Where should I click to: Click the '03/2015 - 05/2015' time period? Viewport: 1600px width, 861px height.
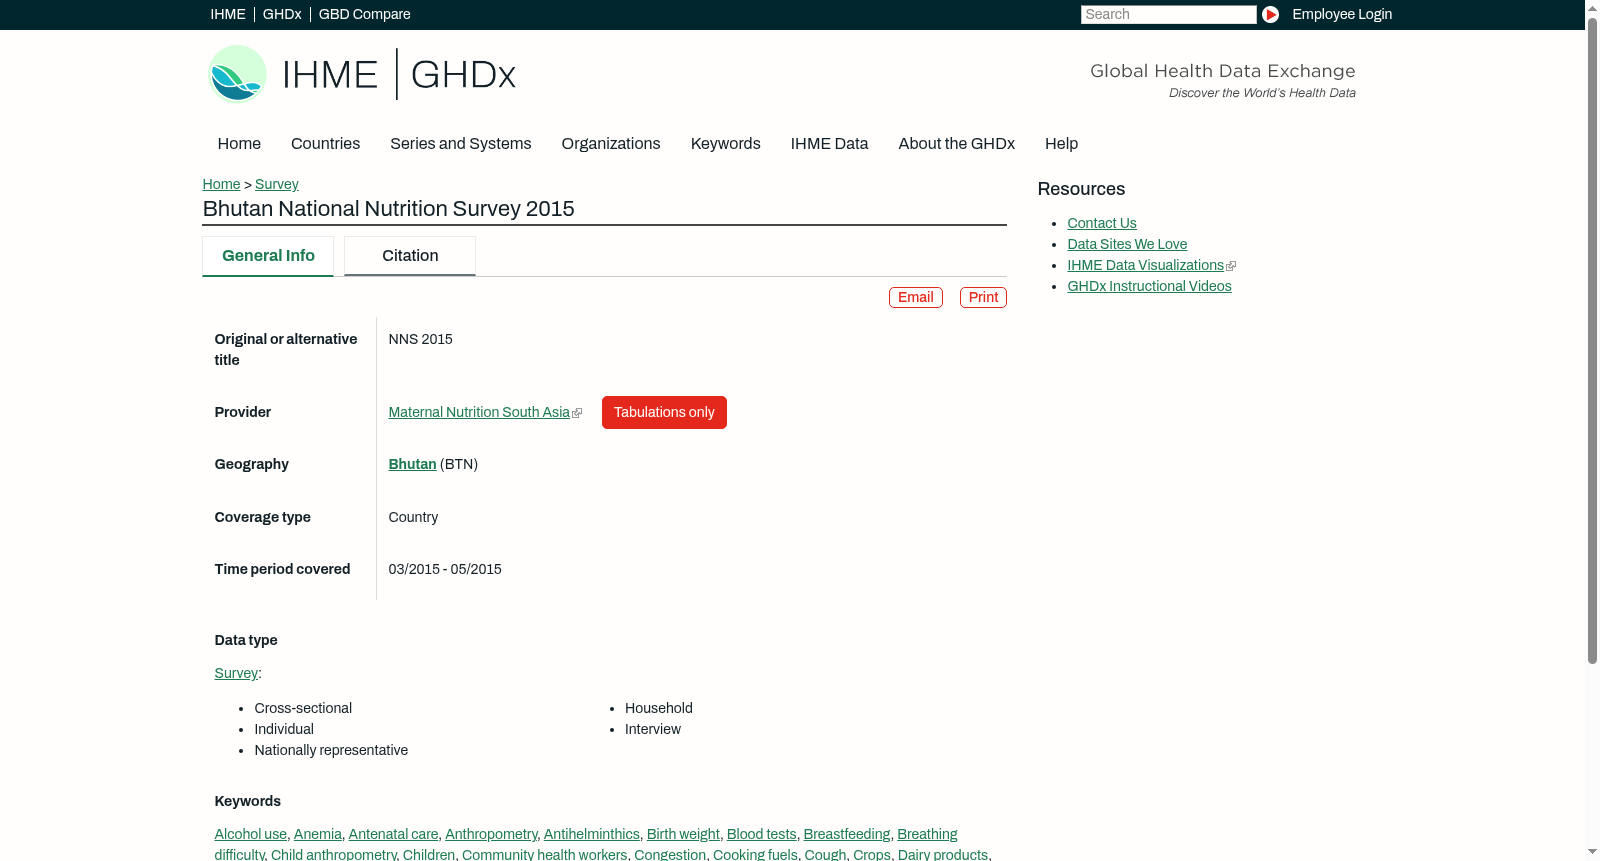click(x=445, y=569)
